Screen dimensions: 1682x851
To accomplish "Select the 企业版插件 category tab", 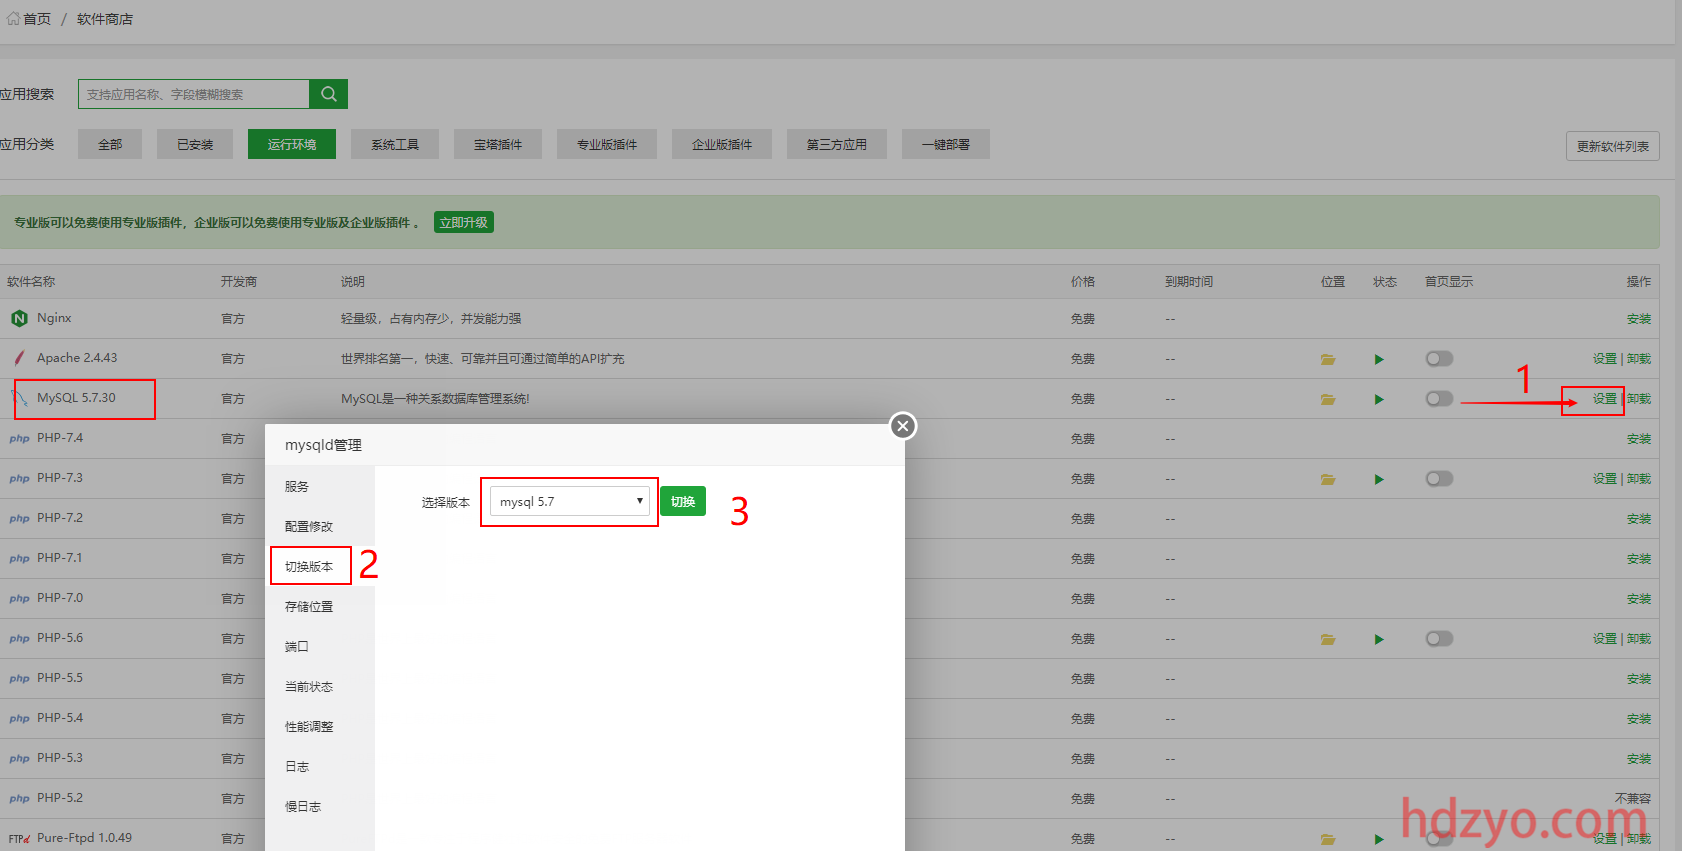I will click(722, 144).
